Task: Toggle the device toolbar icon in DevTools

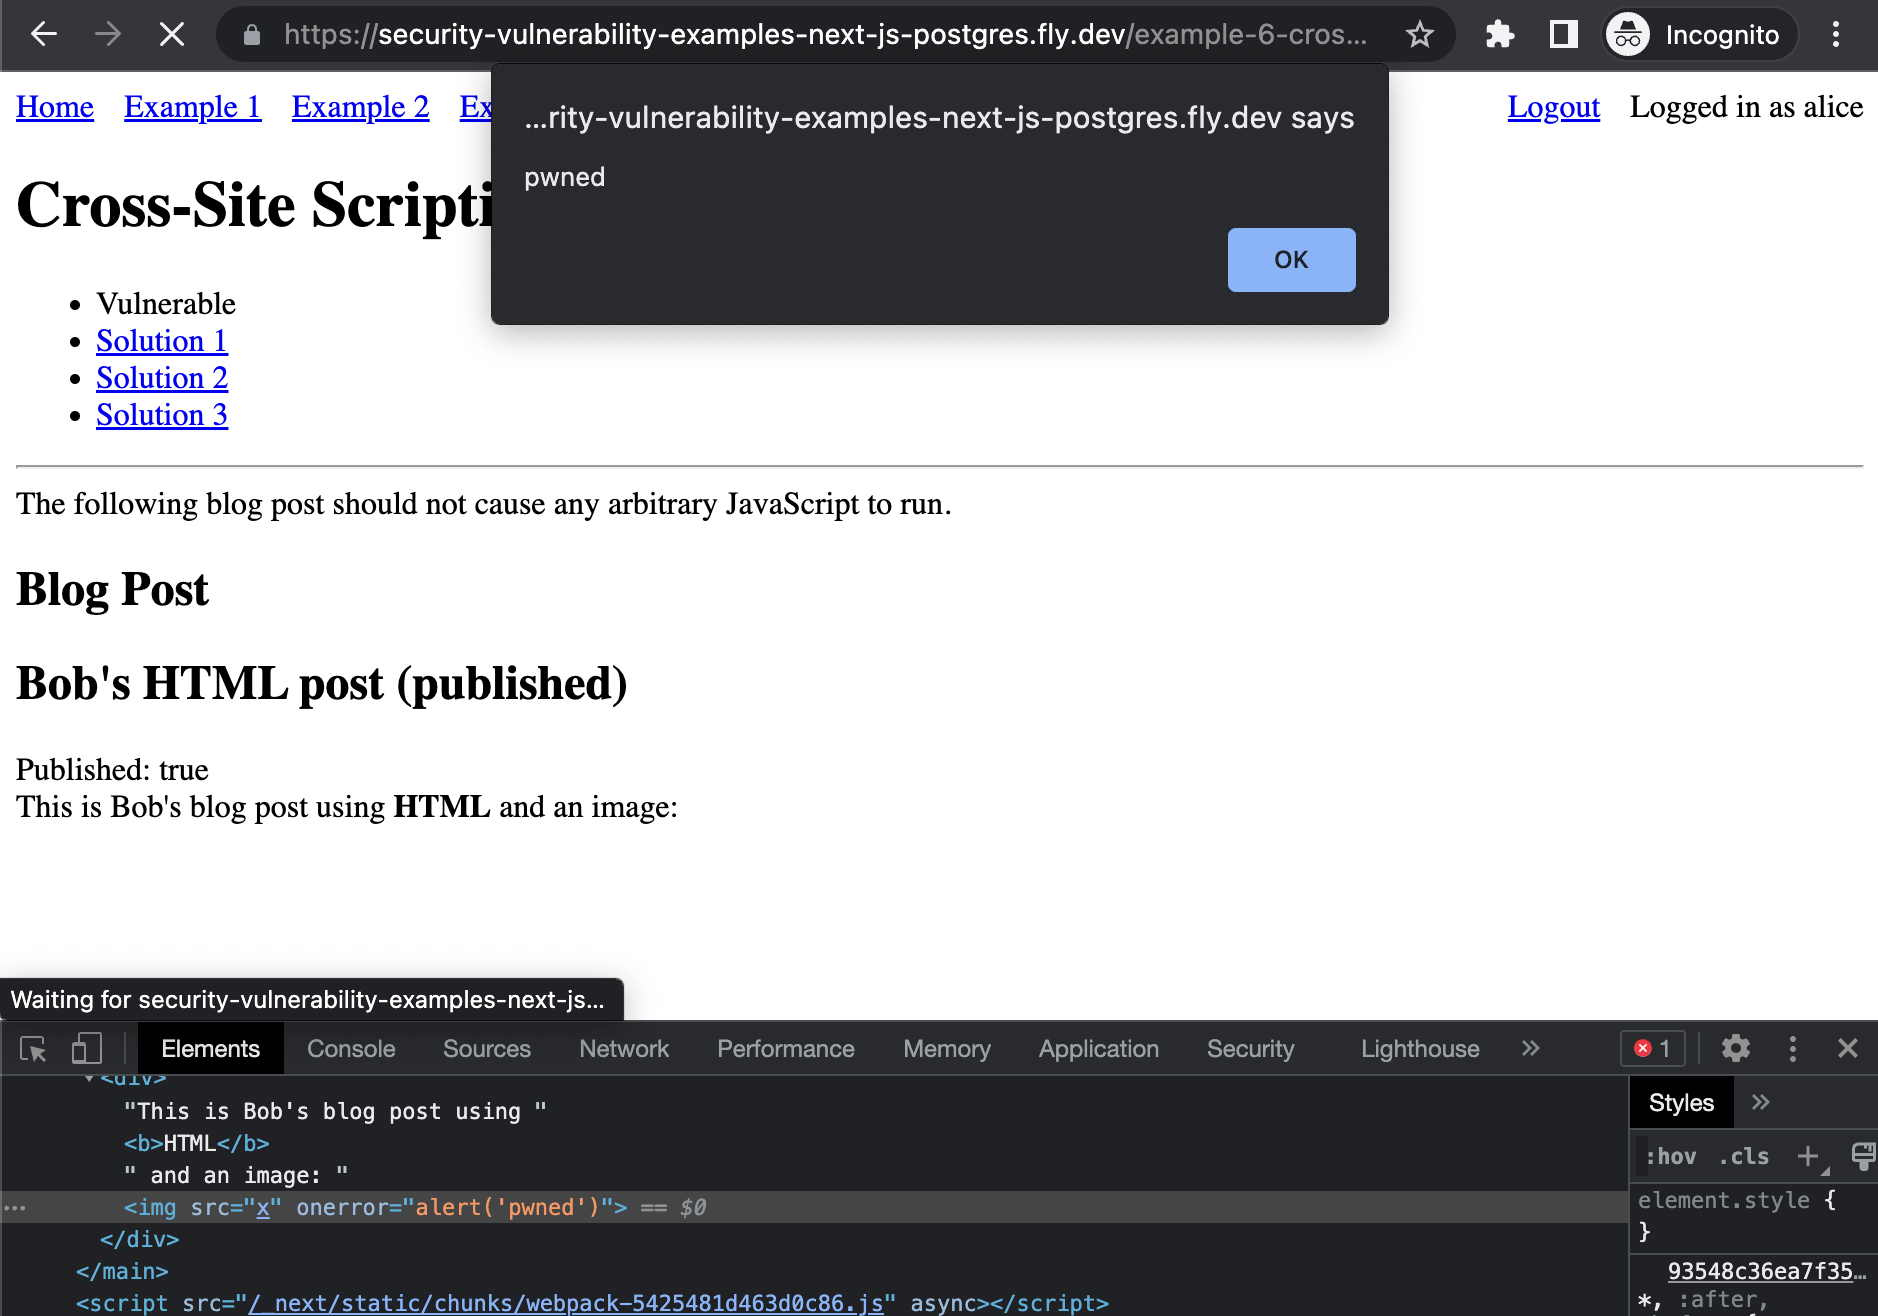Action: [x=87, y=1049]
